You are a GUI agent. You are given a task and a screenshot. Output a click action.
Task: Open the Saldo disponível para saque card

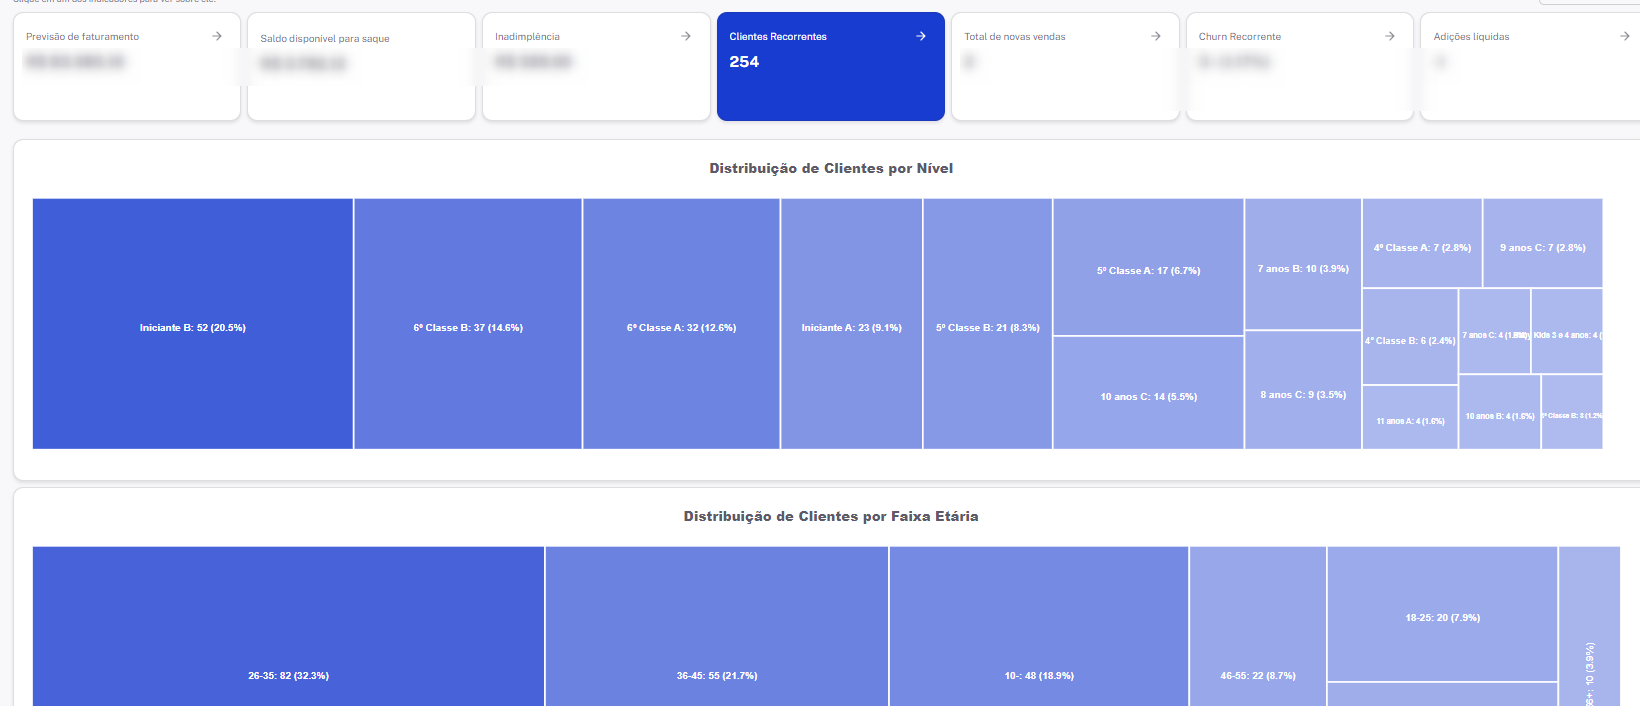pos(360,67)
